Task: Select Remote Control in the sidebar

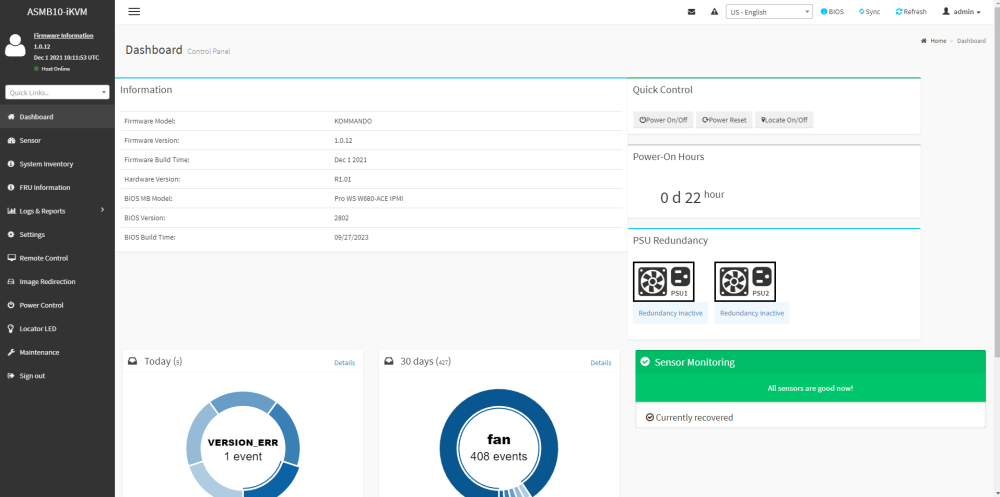Action: [57, 258]
